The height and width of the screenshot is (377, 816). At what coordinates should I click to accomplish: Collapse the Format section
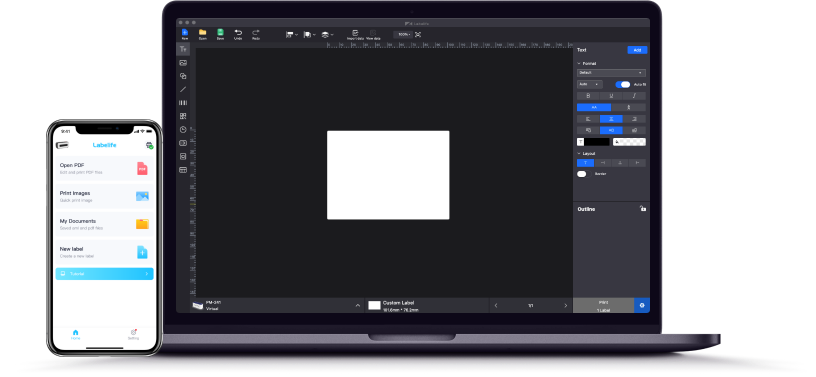[x=579, y=64]
